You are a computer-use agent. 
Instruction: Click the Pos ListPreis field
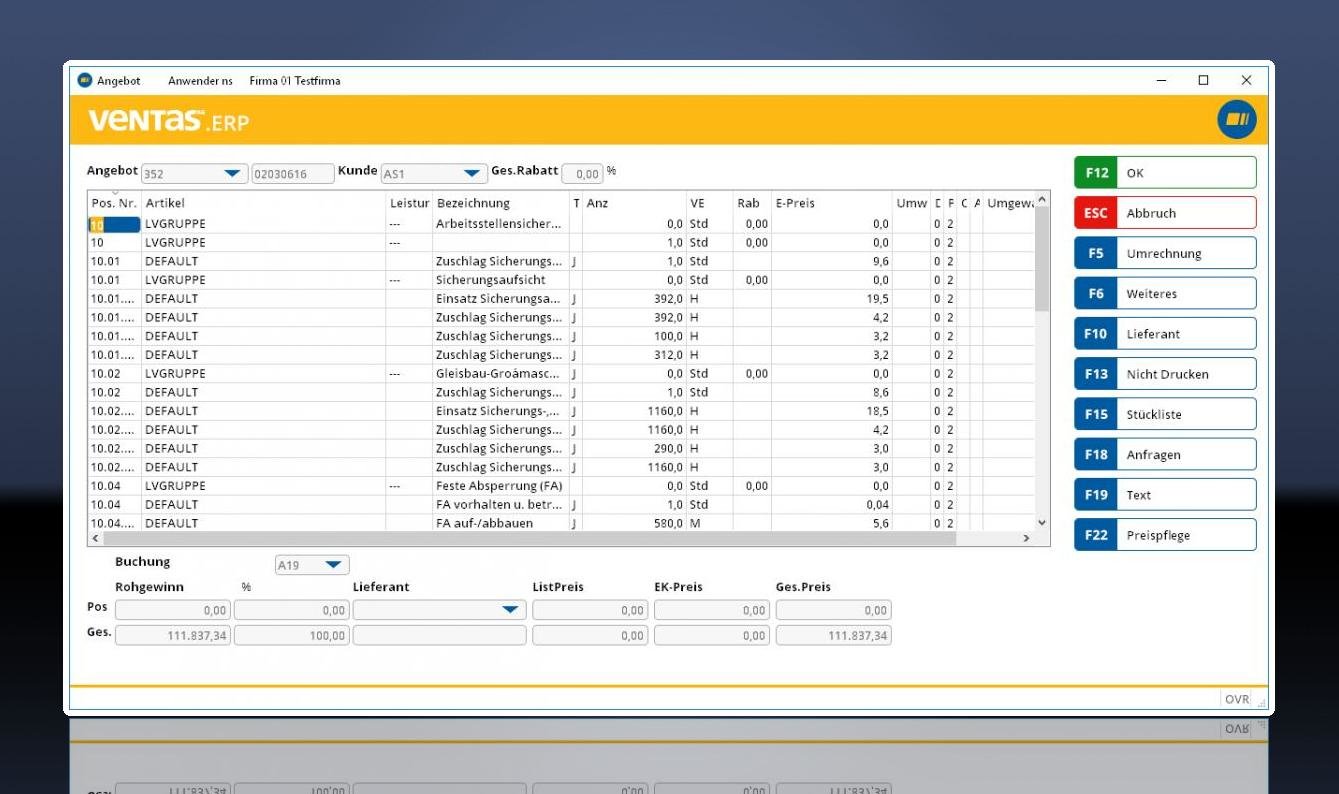590,610
